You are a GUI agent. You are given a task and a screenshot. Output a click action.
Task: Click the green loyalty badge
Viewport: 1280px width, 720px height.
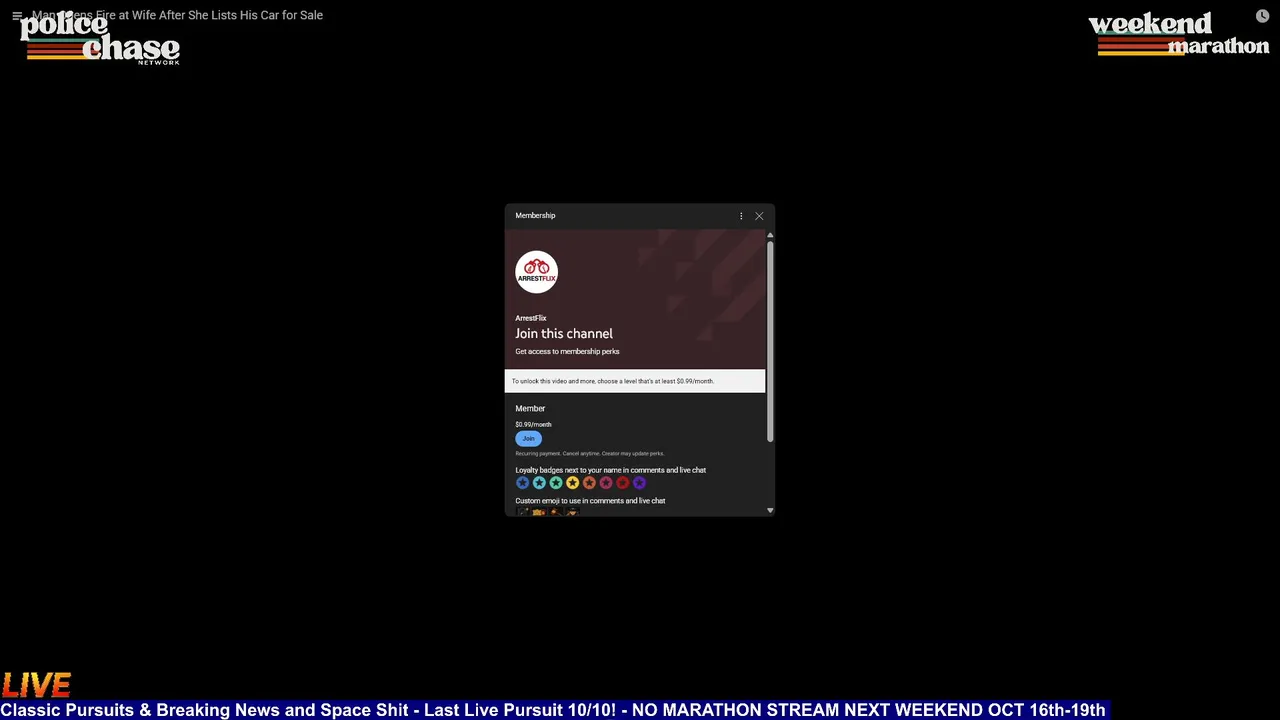pos(556,483)
